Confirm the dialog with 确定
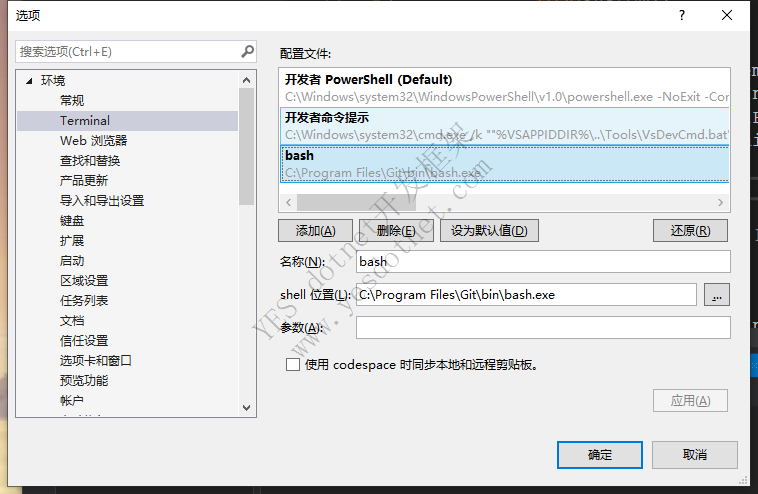The image size is (758, 494). coord(600,455)
